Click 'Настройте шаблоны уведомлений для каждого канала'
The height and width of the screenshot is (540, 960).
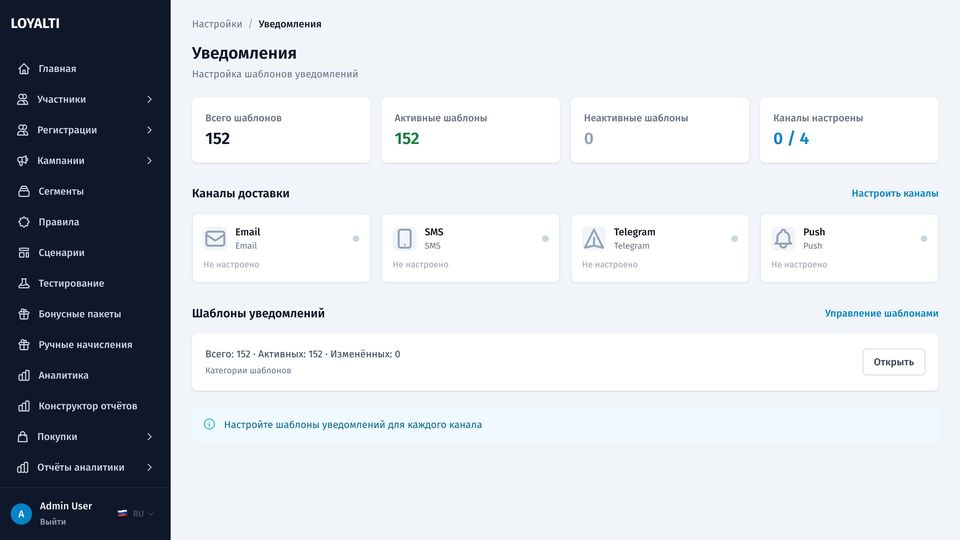pos(353,424)
